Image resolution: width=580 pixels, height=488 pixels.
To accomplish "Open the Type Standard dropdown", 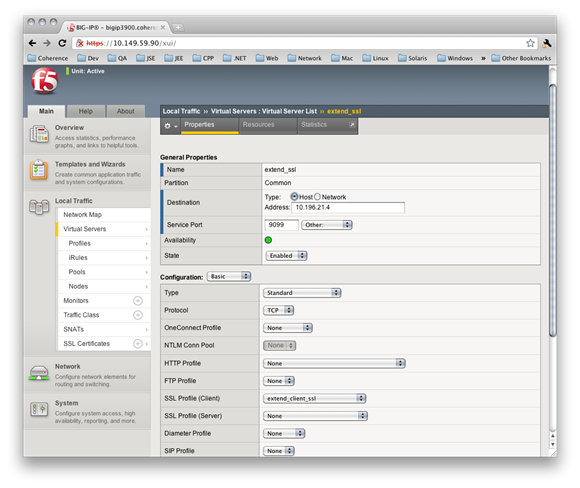I will coord(302,293).
